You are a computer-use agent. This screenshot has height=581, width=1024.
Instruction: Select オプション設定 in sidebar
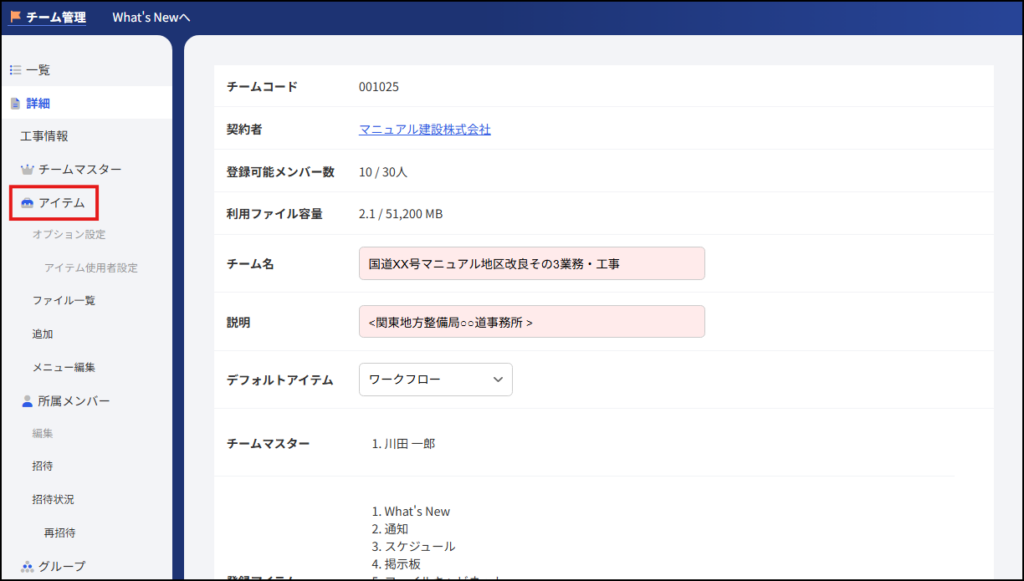click(x=69, y=234)
